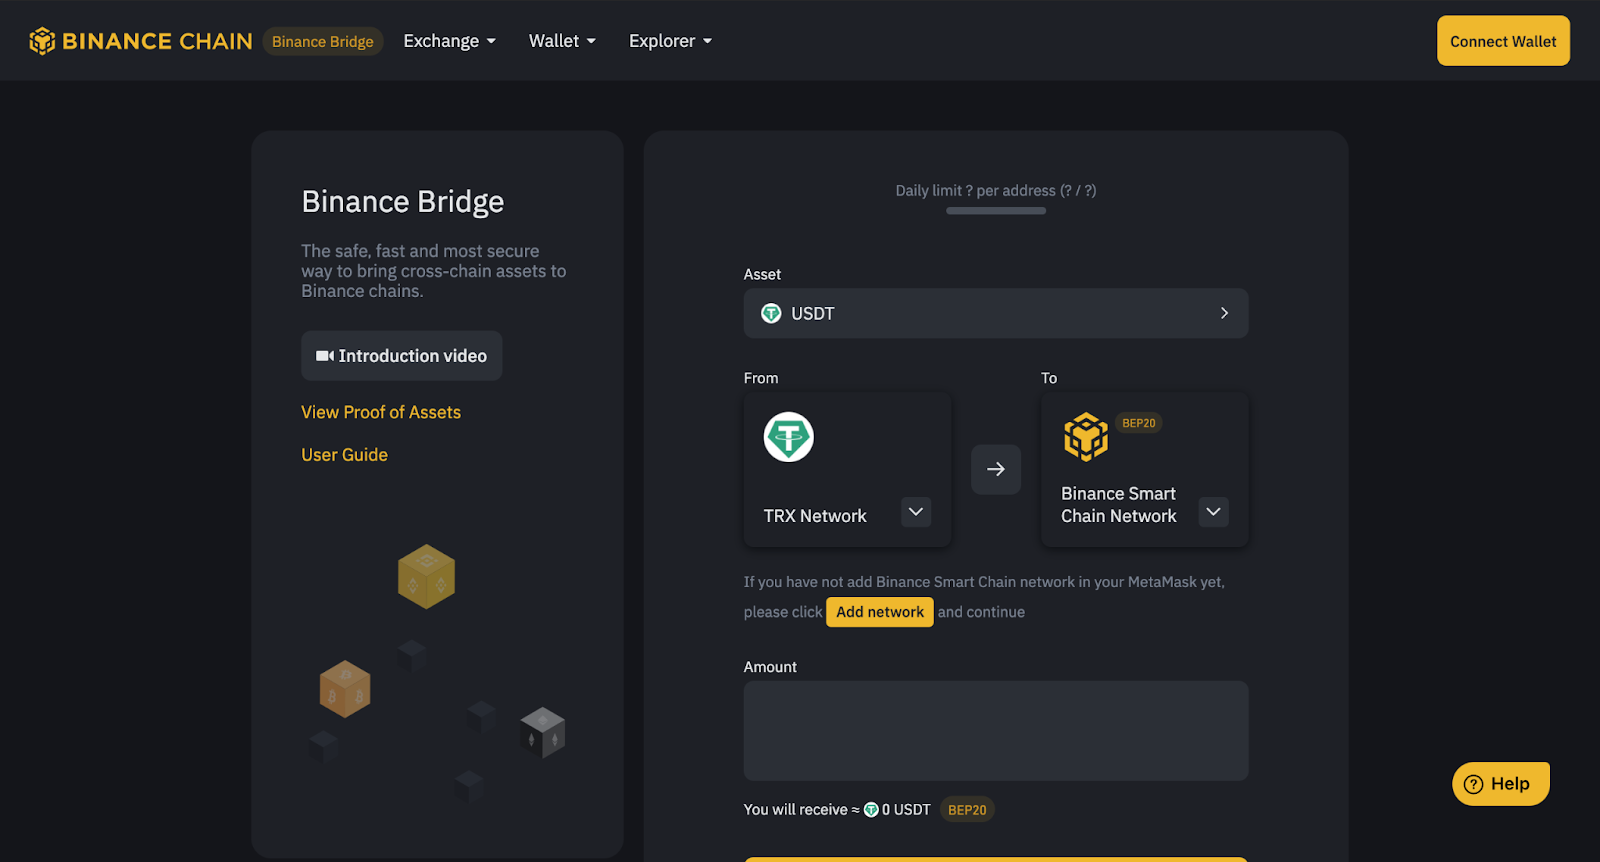Image resolution: width=1600 pixels, height=862 pixels.
Task: Click the Daily limit per address text
Action: (996, 190)
